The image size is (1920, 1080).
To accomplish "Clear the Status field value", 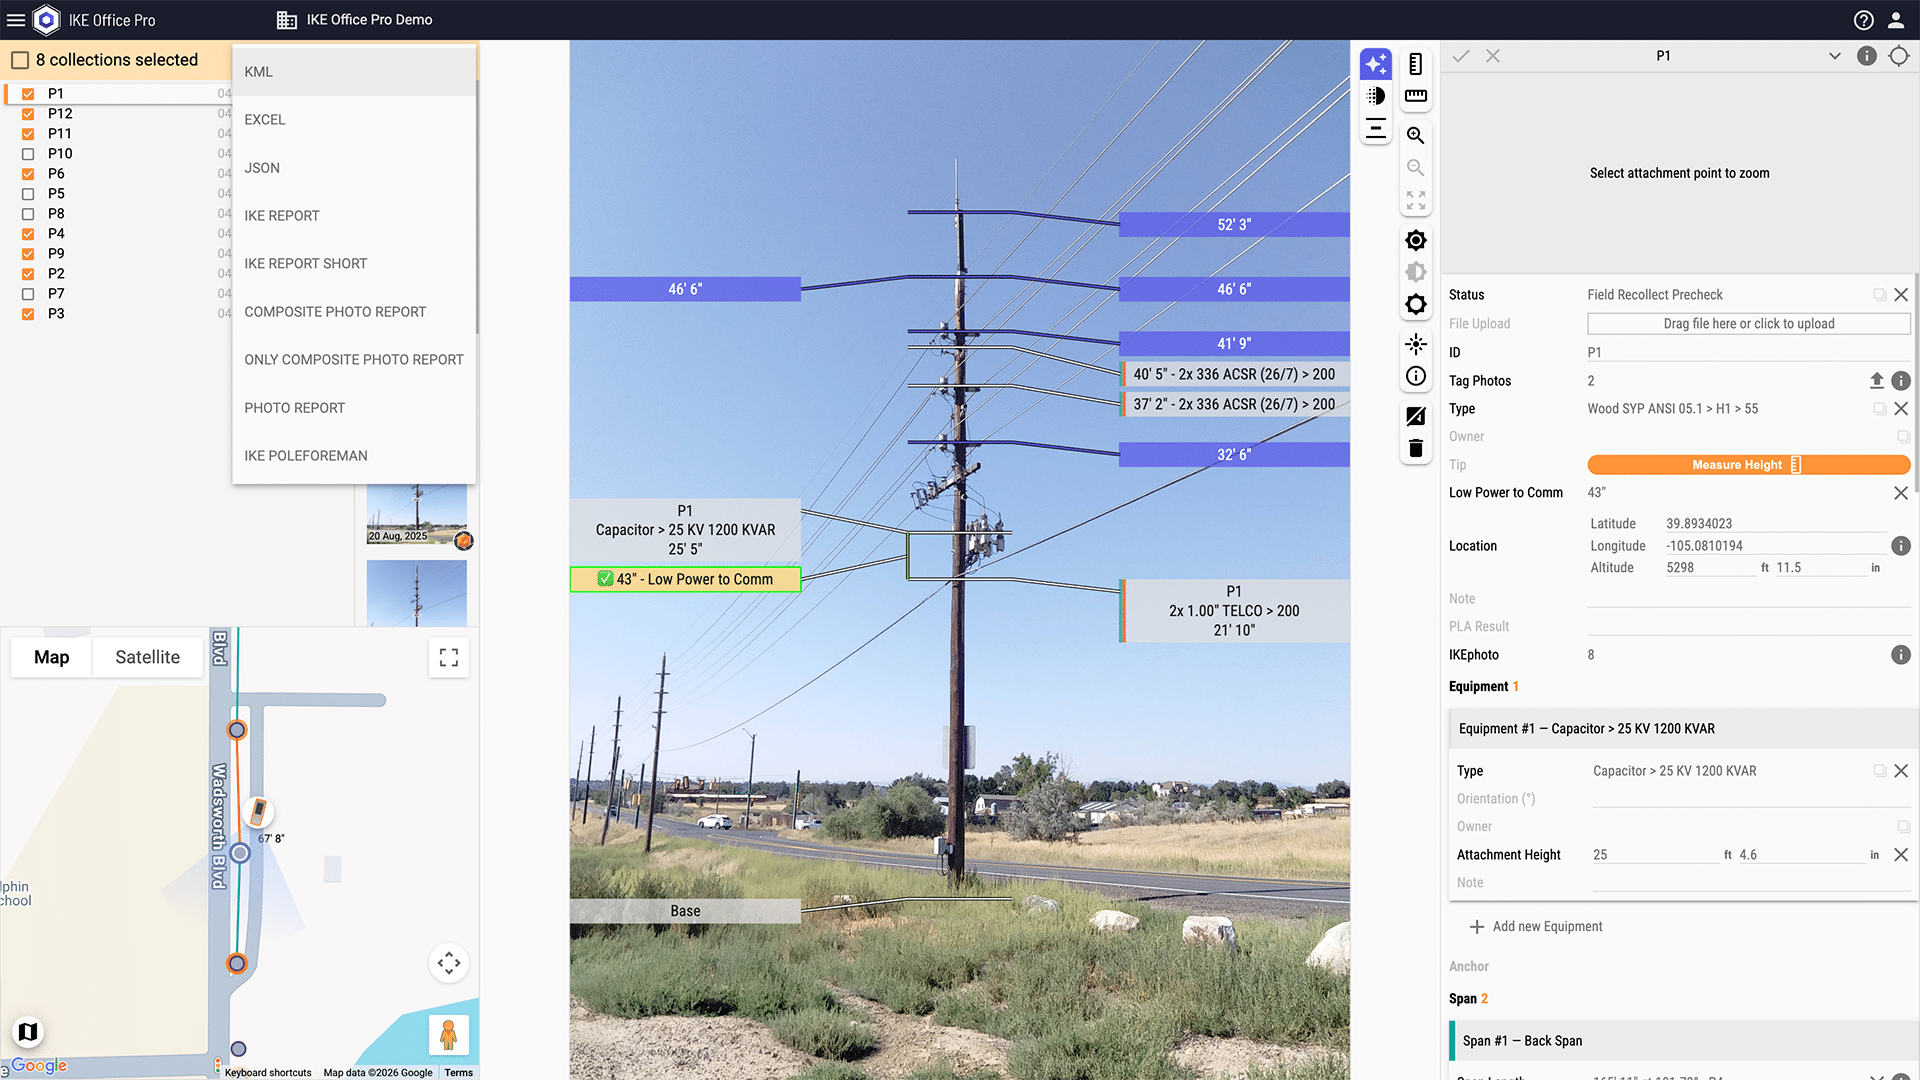I will (1901, 295).
